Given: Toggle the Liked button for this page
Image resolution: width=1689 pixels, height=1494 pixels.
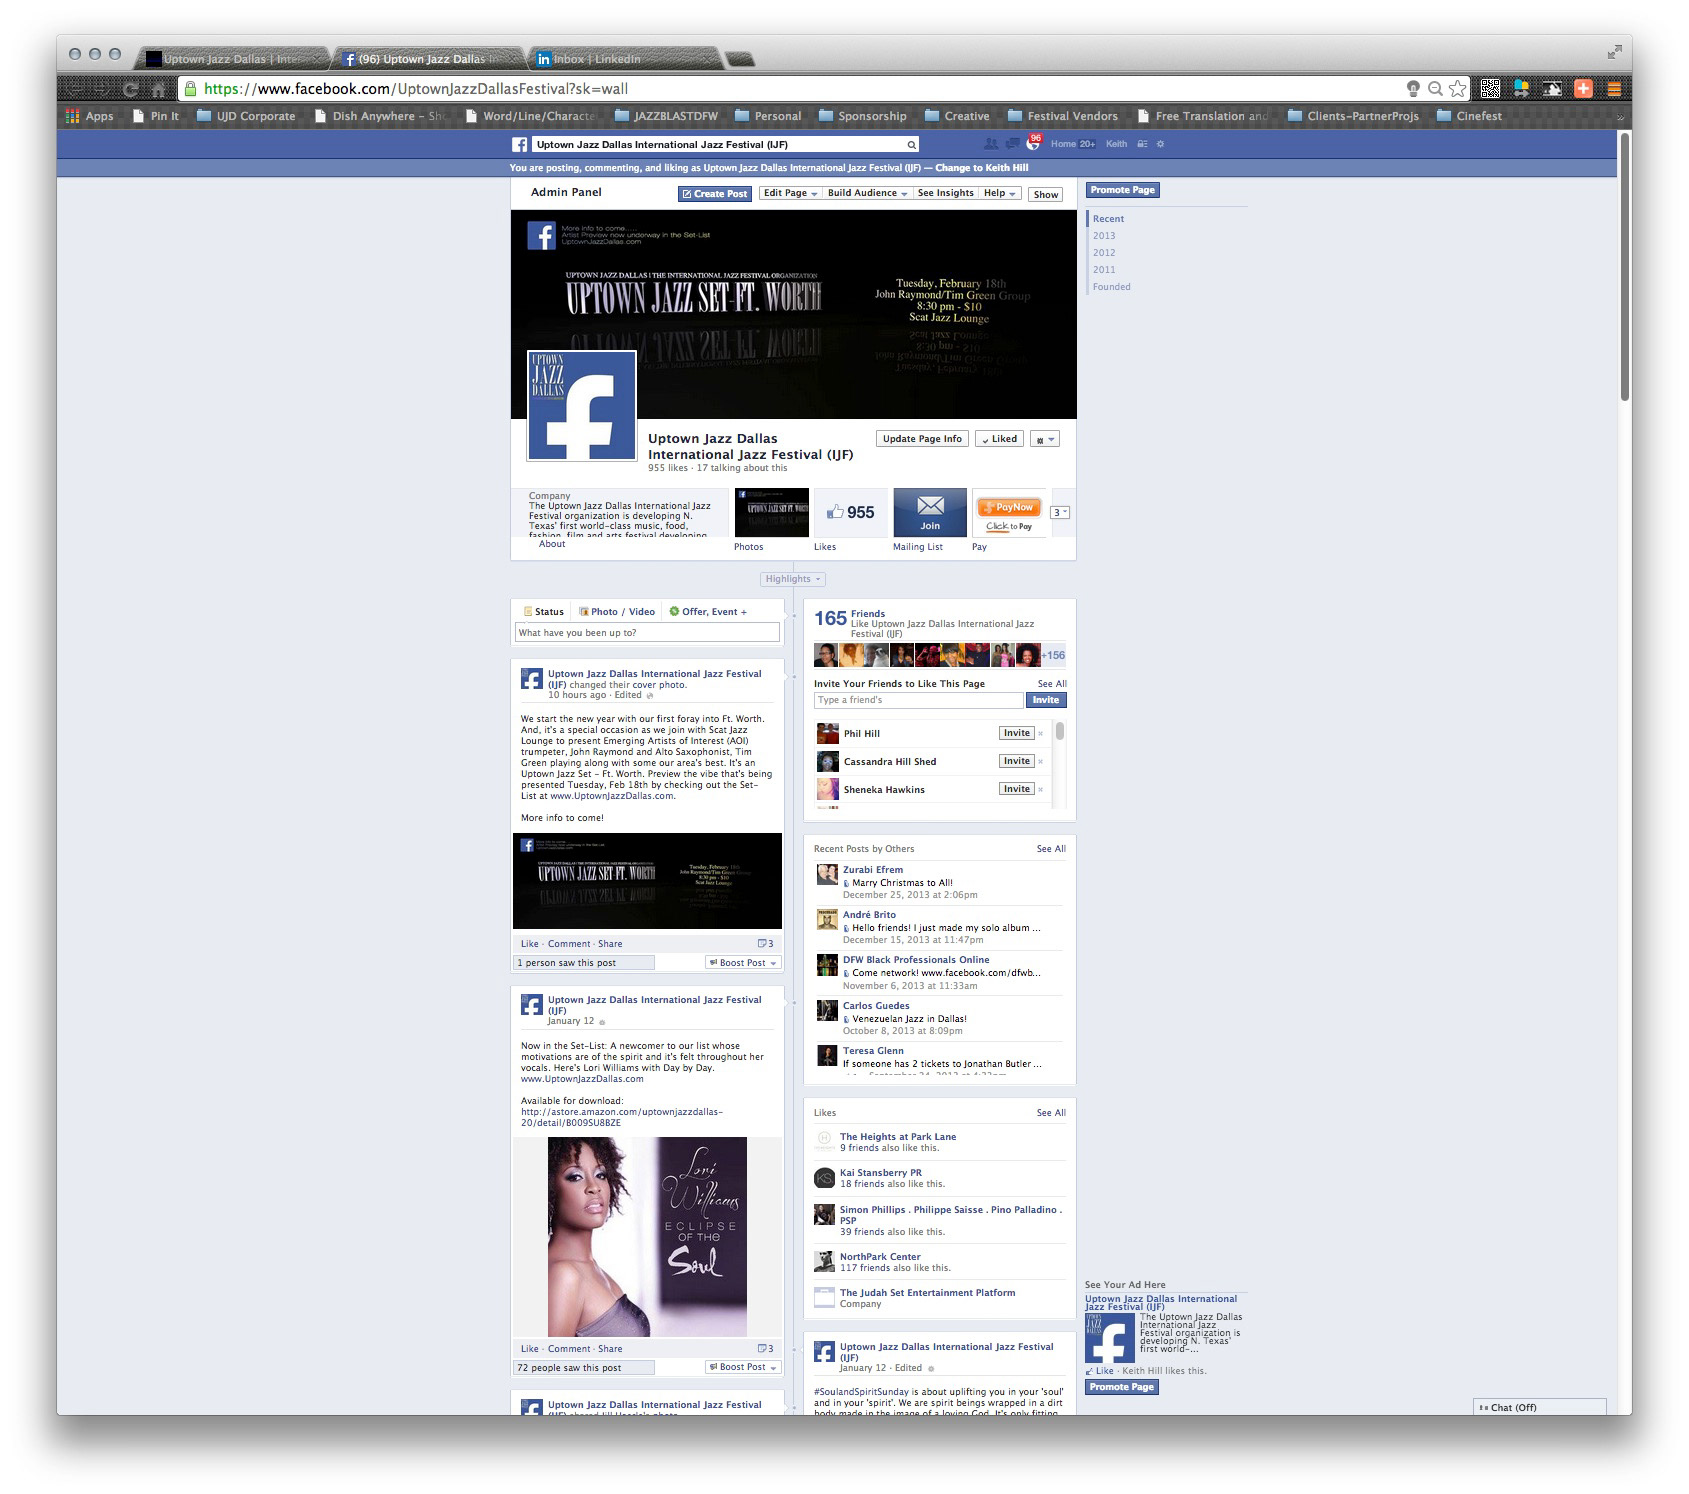Looking at the screenshot, I should (999, 439).
